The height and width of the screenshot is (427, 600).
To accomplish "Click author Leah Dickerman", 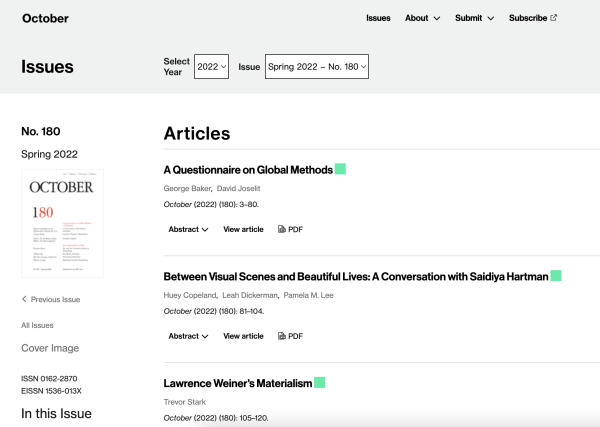I will [x=250, y=295].
